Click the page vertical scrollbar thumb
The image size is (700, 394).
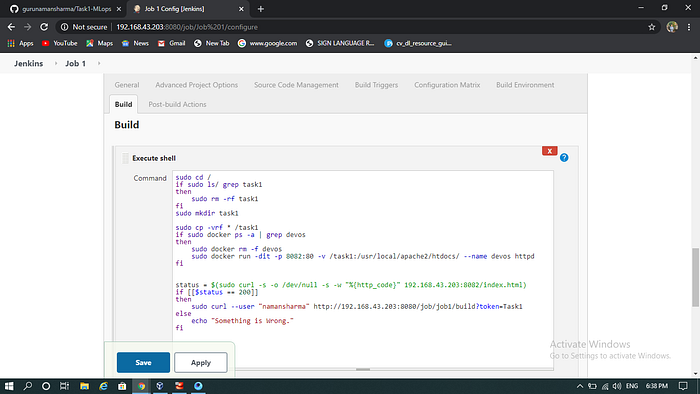(695, 277)
